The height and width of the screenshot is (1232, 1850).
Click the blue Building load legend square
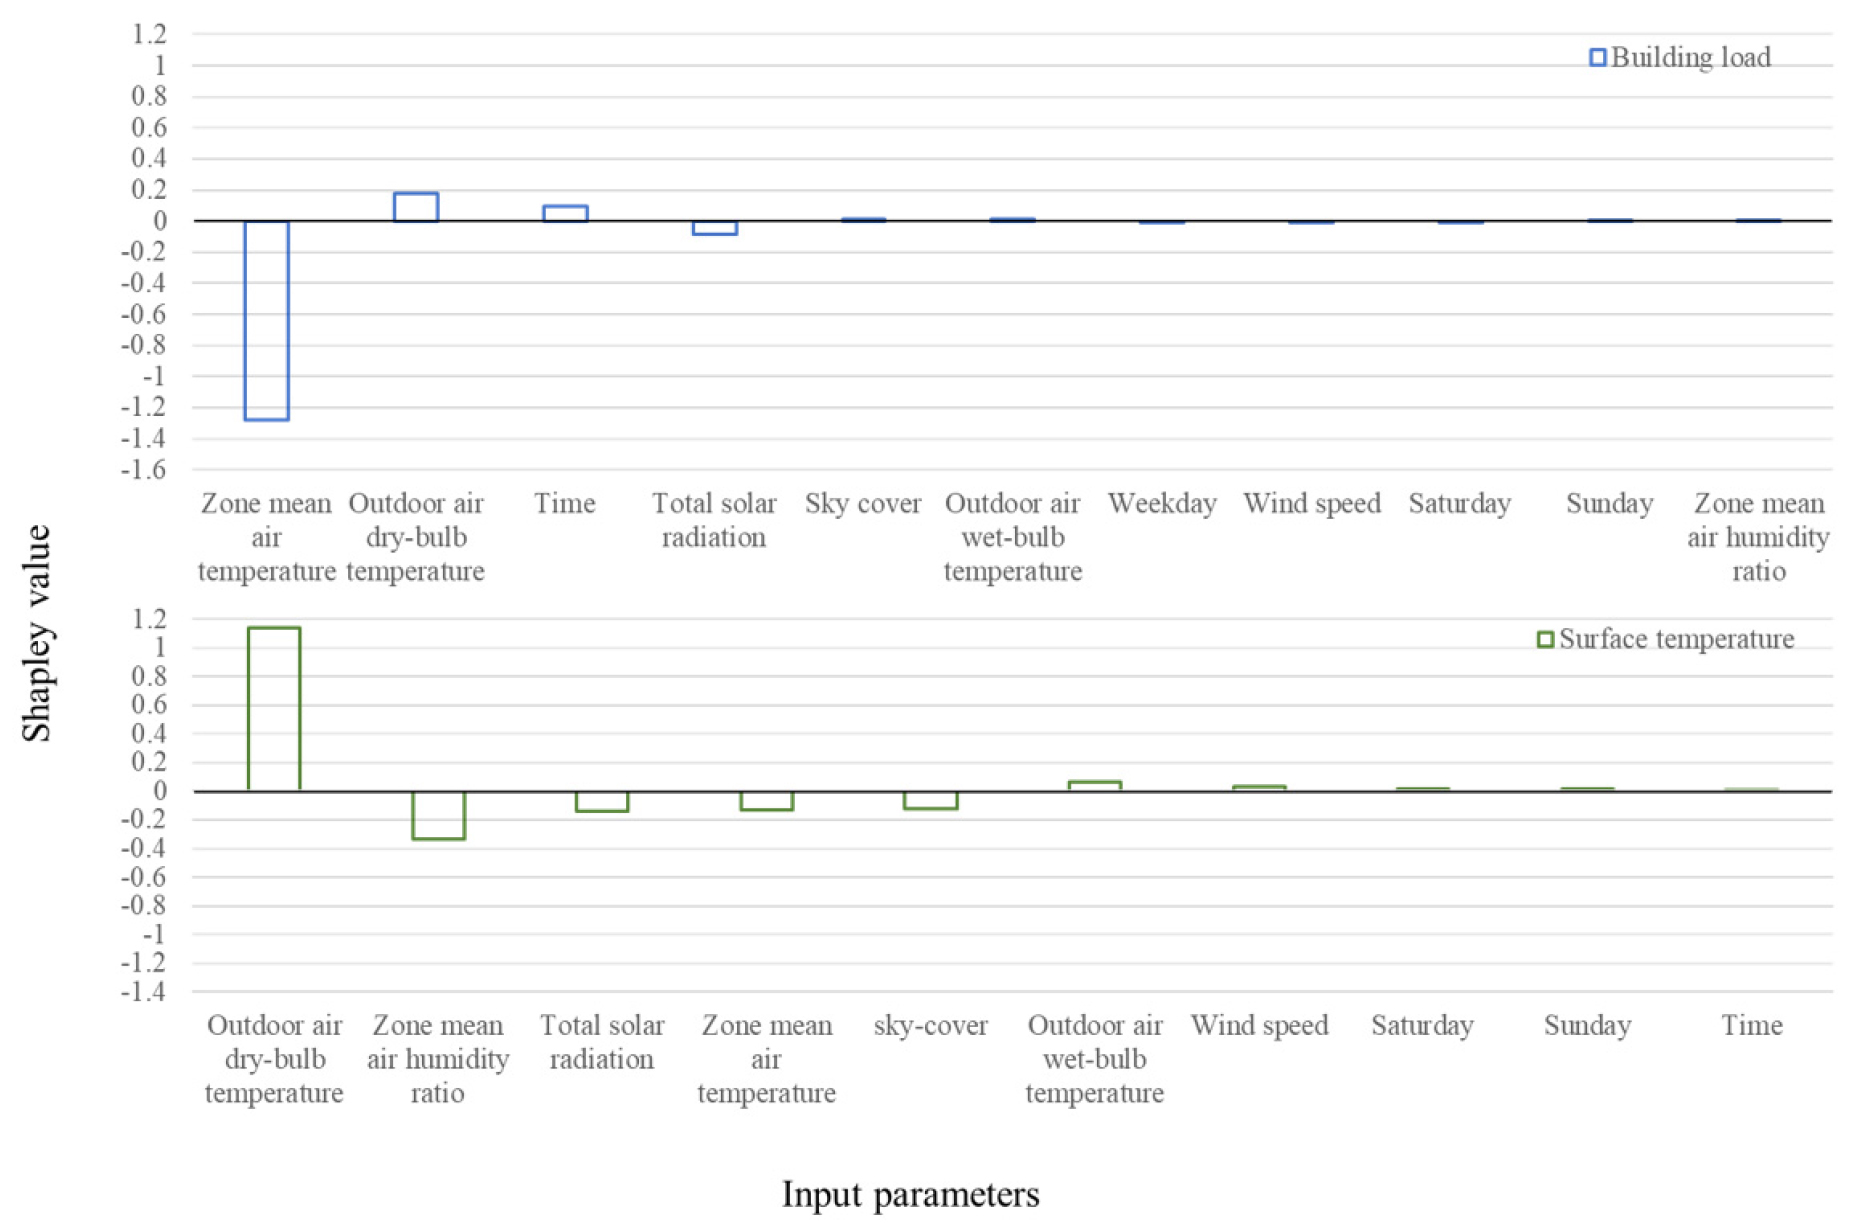pos(1597,58)
